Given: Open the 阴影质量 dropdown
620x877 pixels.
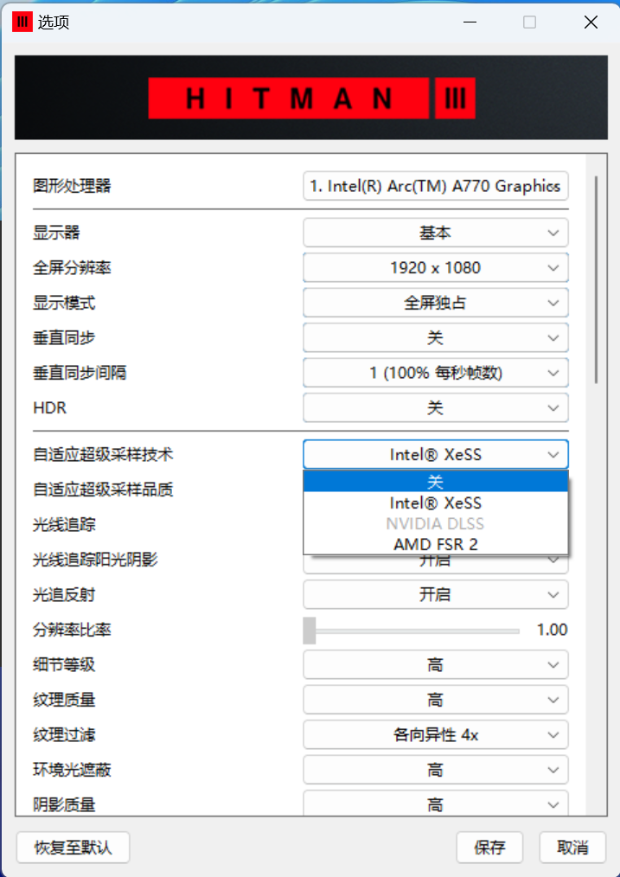Looking at the screenshot, I should pyautogui.click(x=436, y=804).
